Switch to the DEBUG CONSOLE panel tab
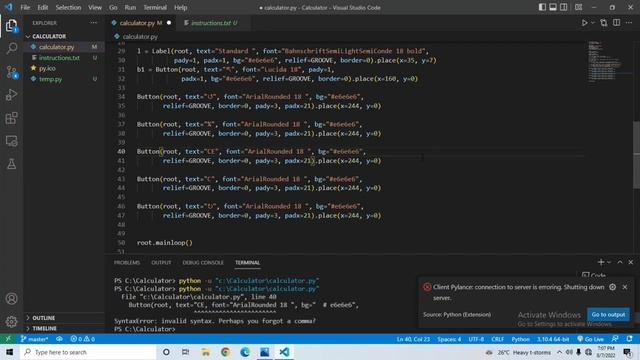 coord(203,262)
